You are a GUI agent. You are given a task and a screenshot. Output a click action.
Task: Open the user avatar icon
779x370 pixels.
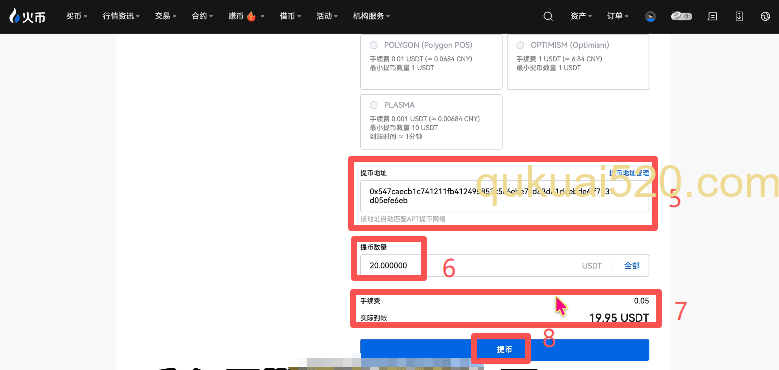pos(650,16)
